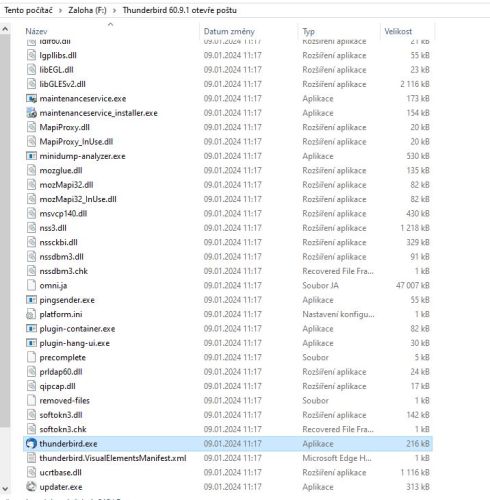Click the Nastavení konfigu... type cell
The height and width of the screenshot is (500, 490).
338,314
